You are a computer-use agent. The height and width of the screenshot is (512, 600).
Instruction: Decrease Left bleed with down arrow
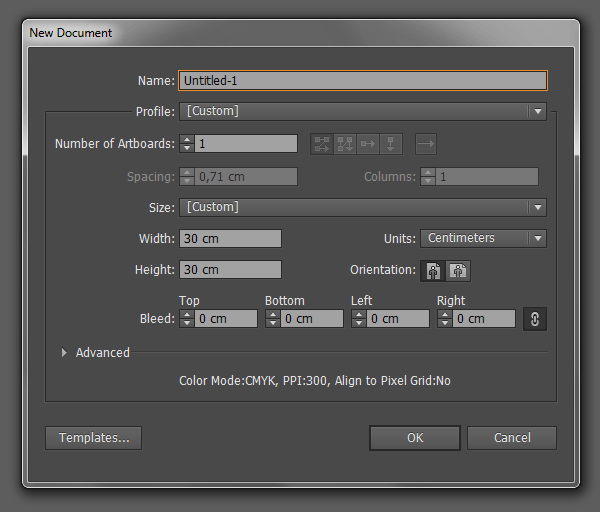coord(359,323)
